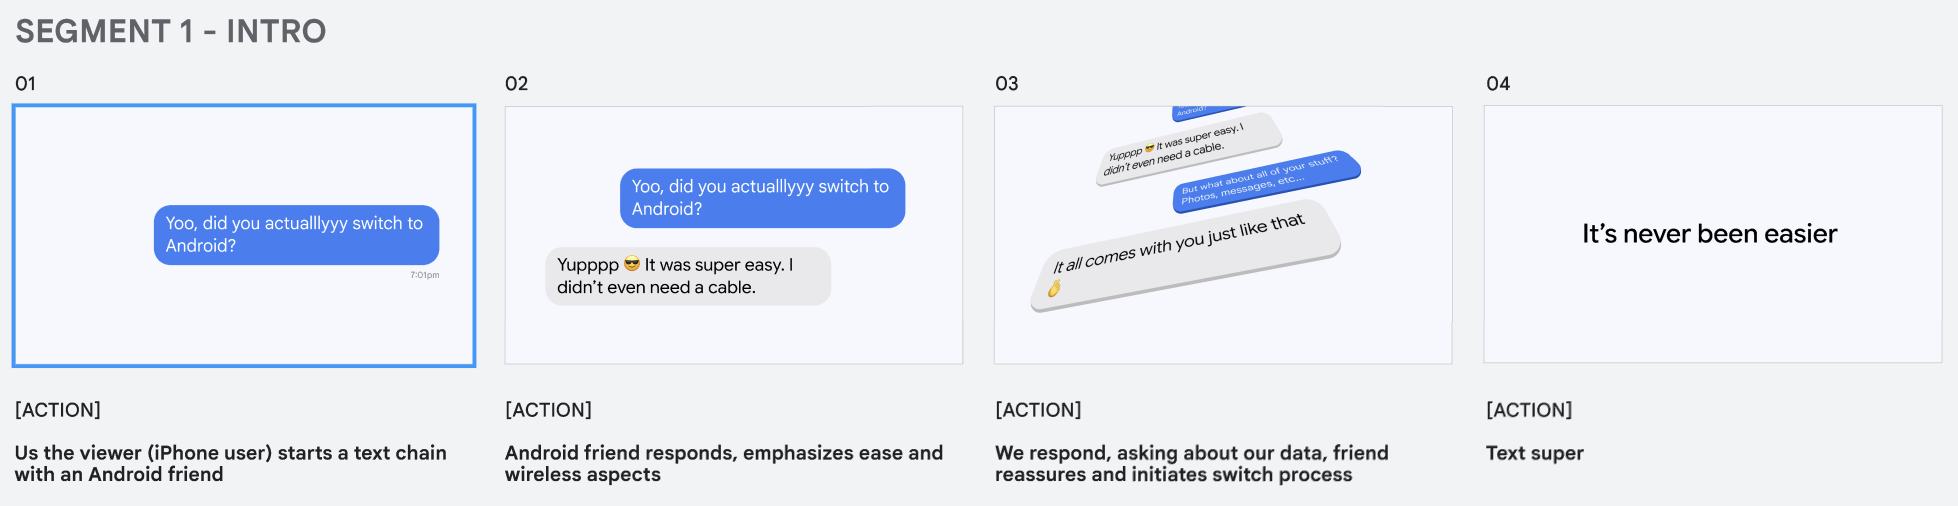Select storyboard frame 02 thumbnail
1958x506 pixels.
coord(734,235)
